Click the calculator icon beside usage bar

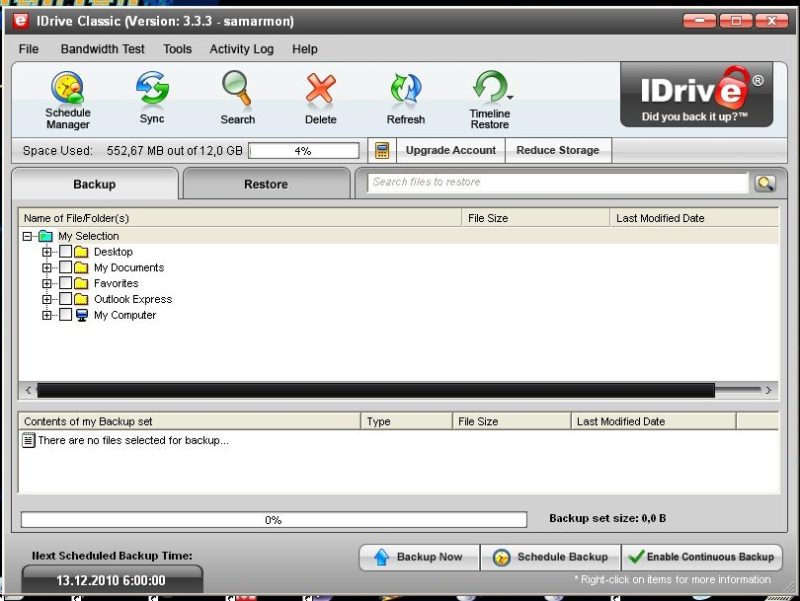381,151
